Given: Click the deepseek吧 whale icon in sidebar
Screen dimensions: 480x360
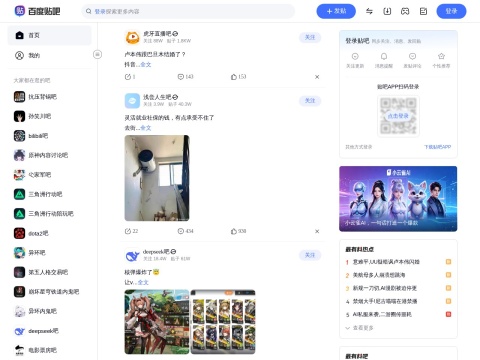Looking at the screenshot, I should (19, 331).
